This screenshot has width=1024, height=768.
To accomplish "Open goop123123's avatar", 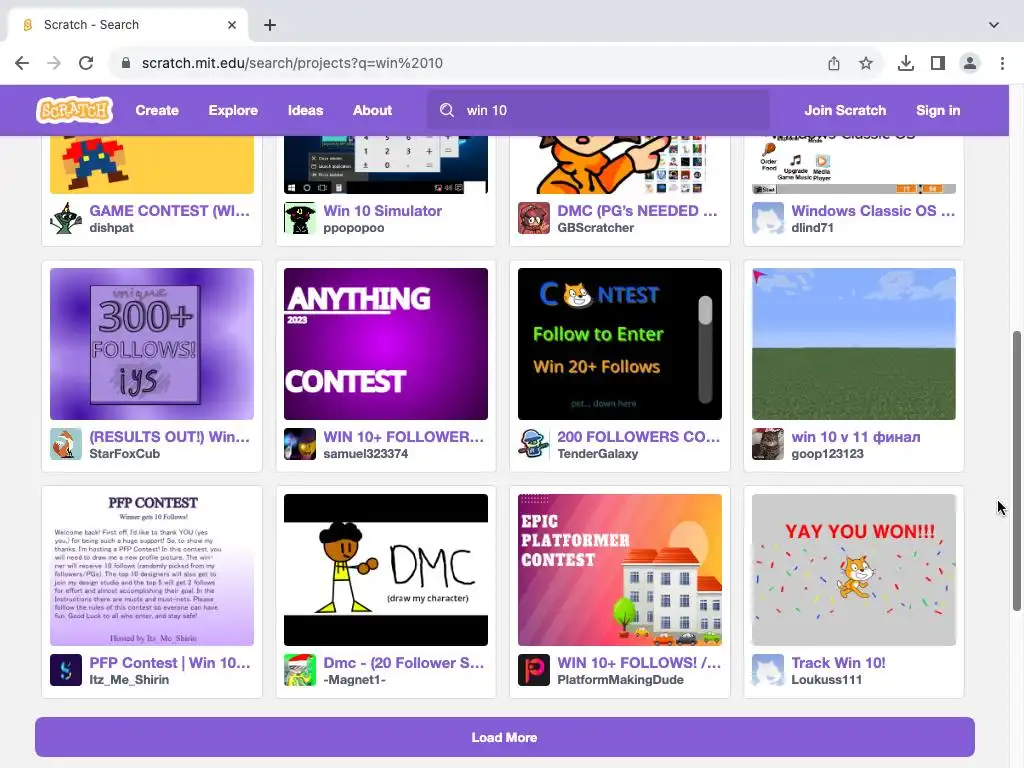I will point(767,444).
